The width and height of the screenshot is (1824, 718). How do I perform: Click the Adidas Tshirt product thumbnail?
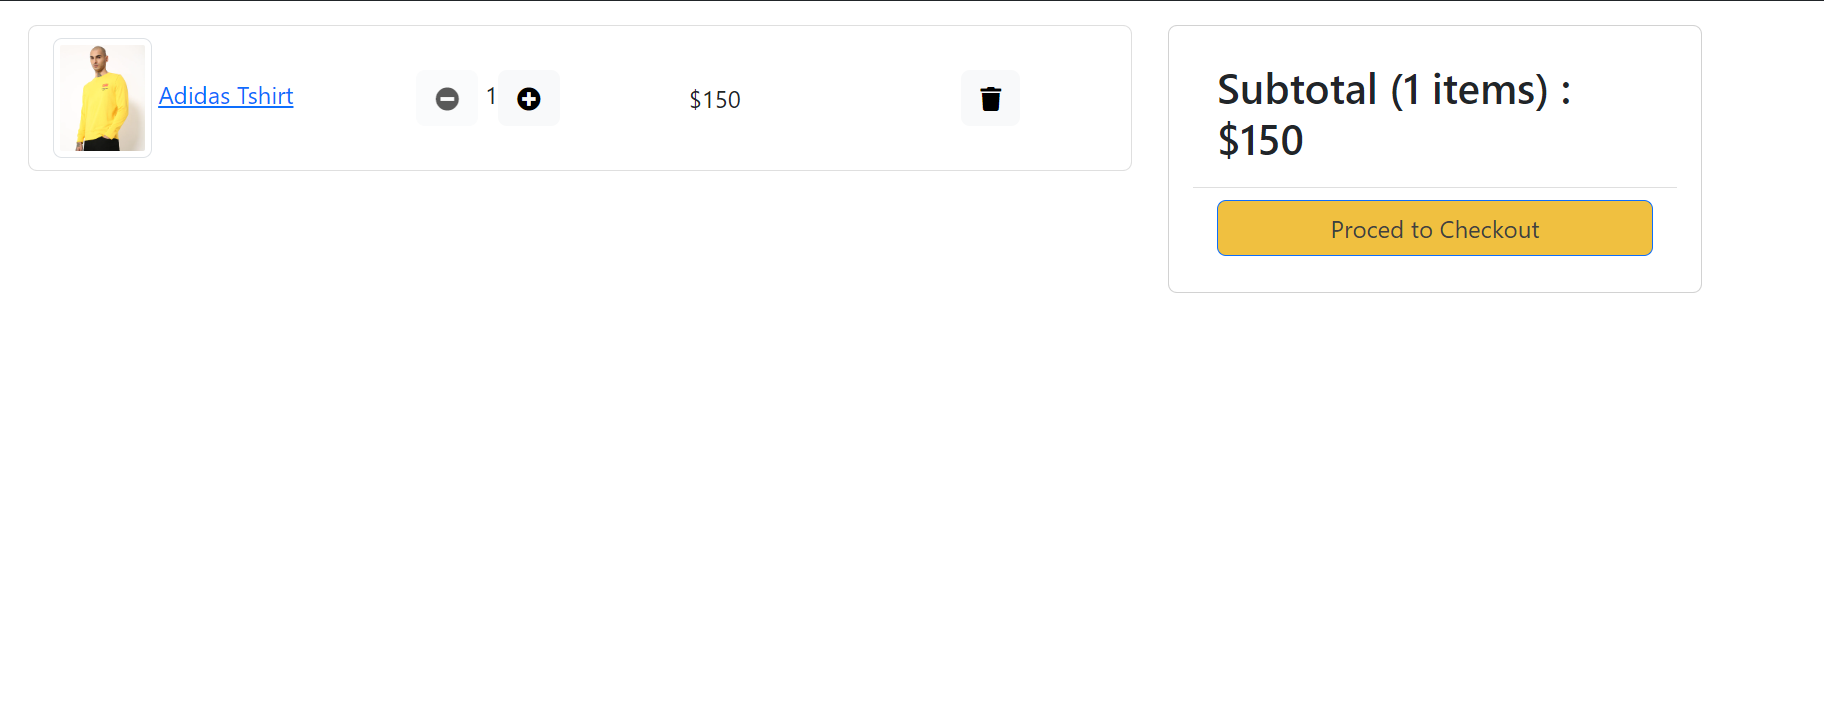pos(102,97)
